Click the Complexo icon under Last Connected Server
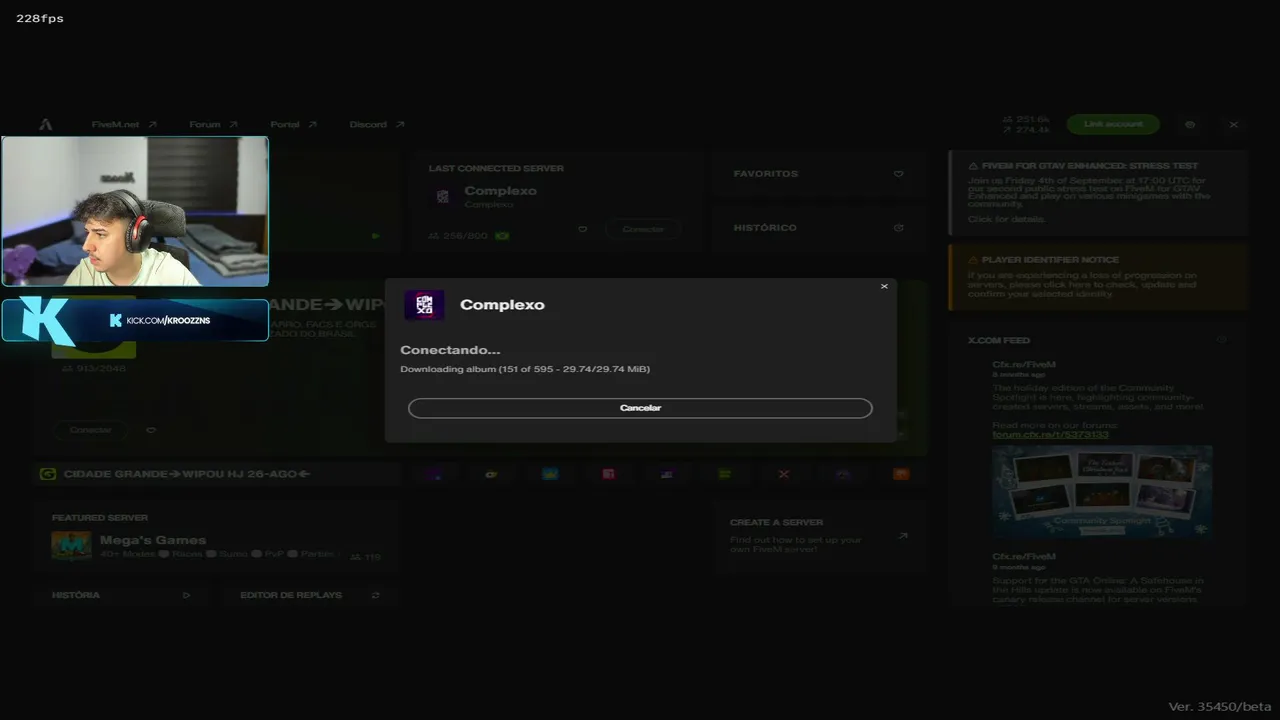 [x=443, y=196]
